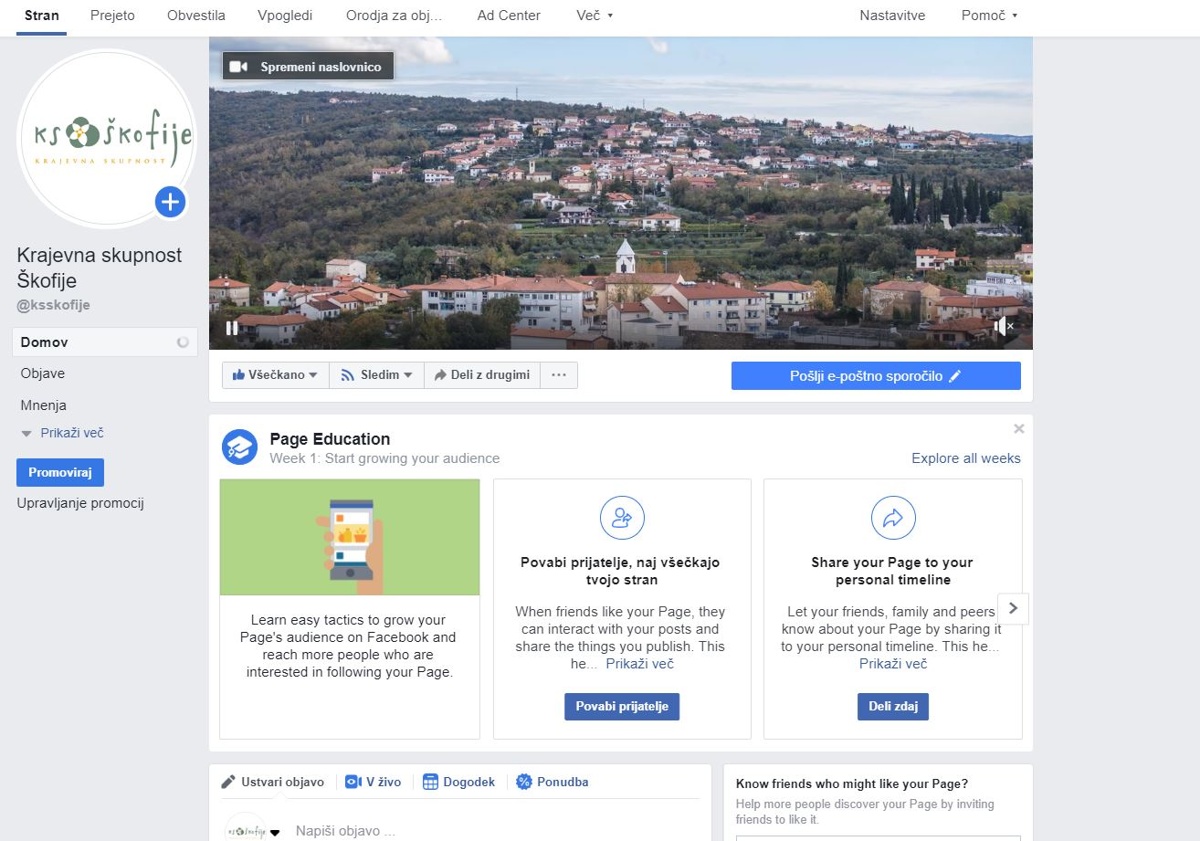
Task: Open Orodja za obj... tab
Action: (x=394, y=16)
